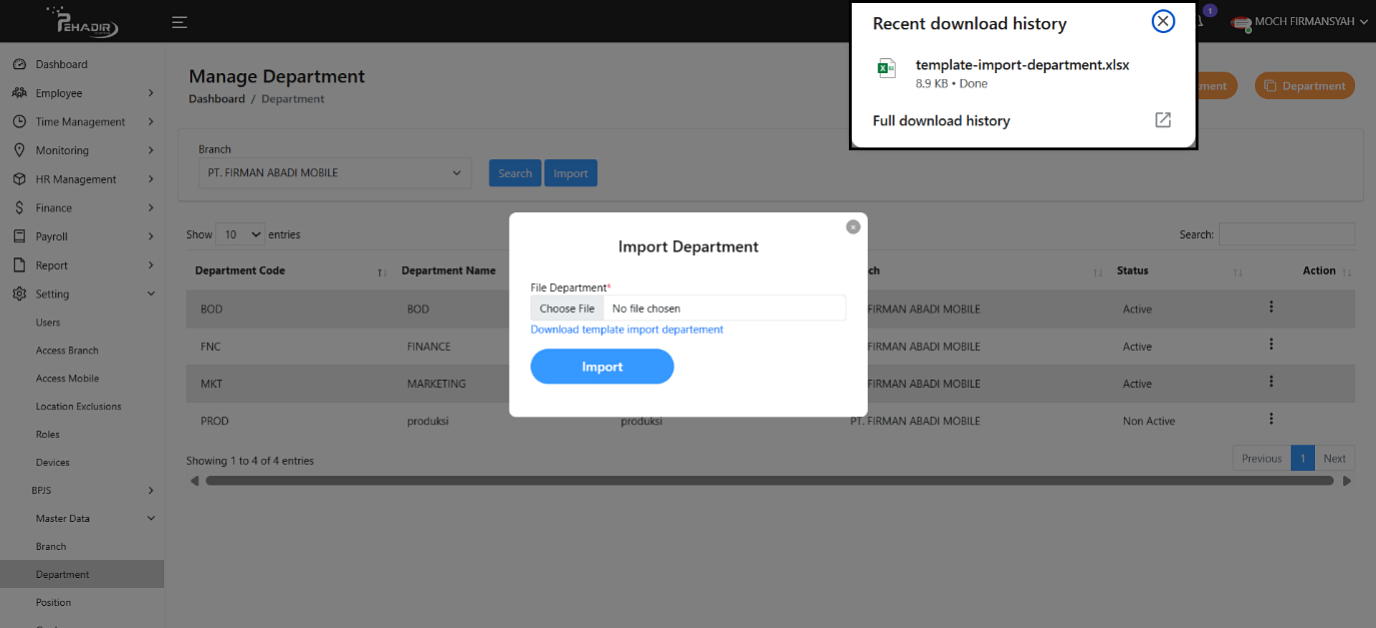Click the Excel file icon in downloads
Screen dimensions: 1376x628
[886, 68]
